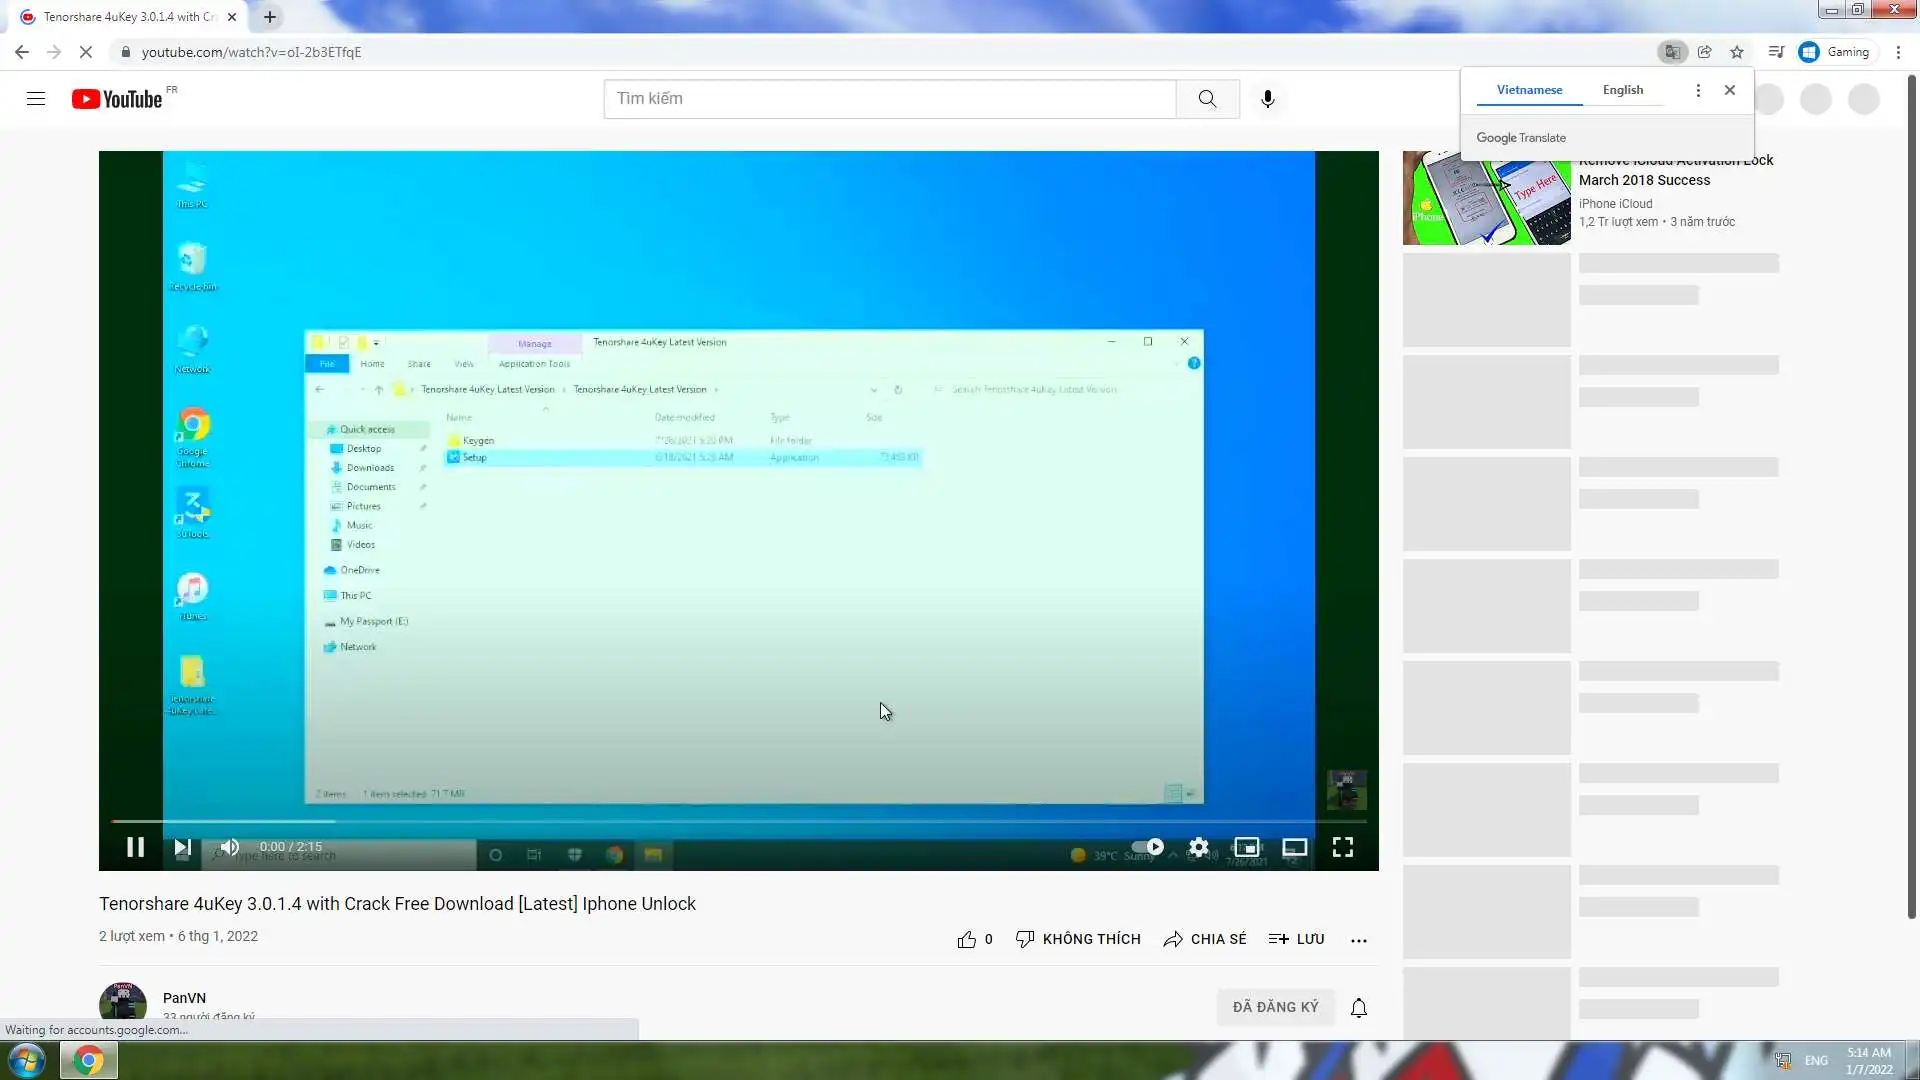Switch to theater mode
1920x1080 pixels.
(1294, 848)
